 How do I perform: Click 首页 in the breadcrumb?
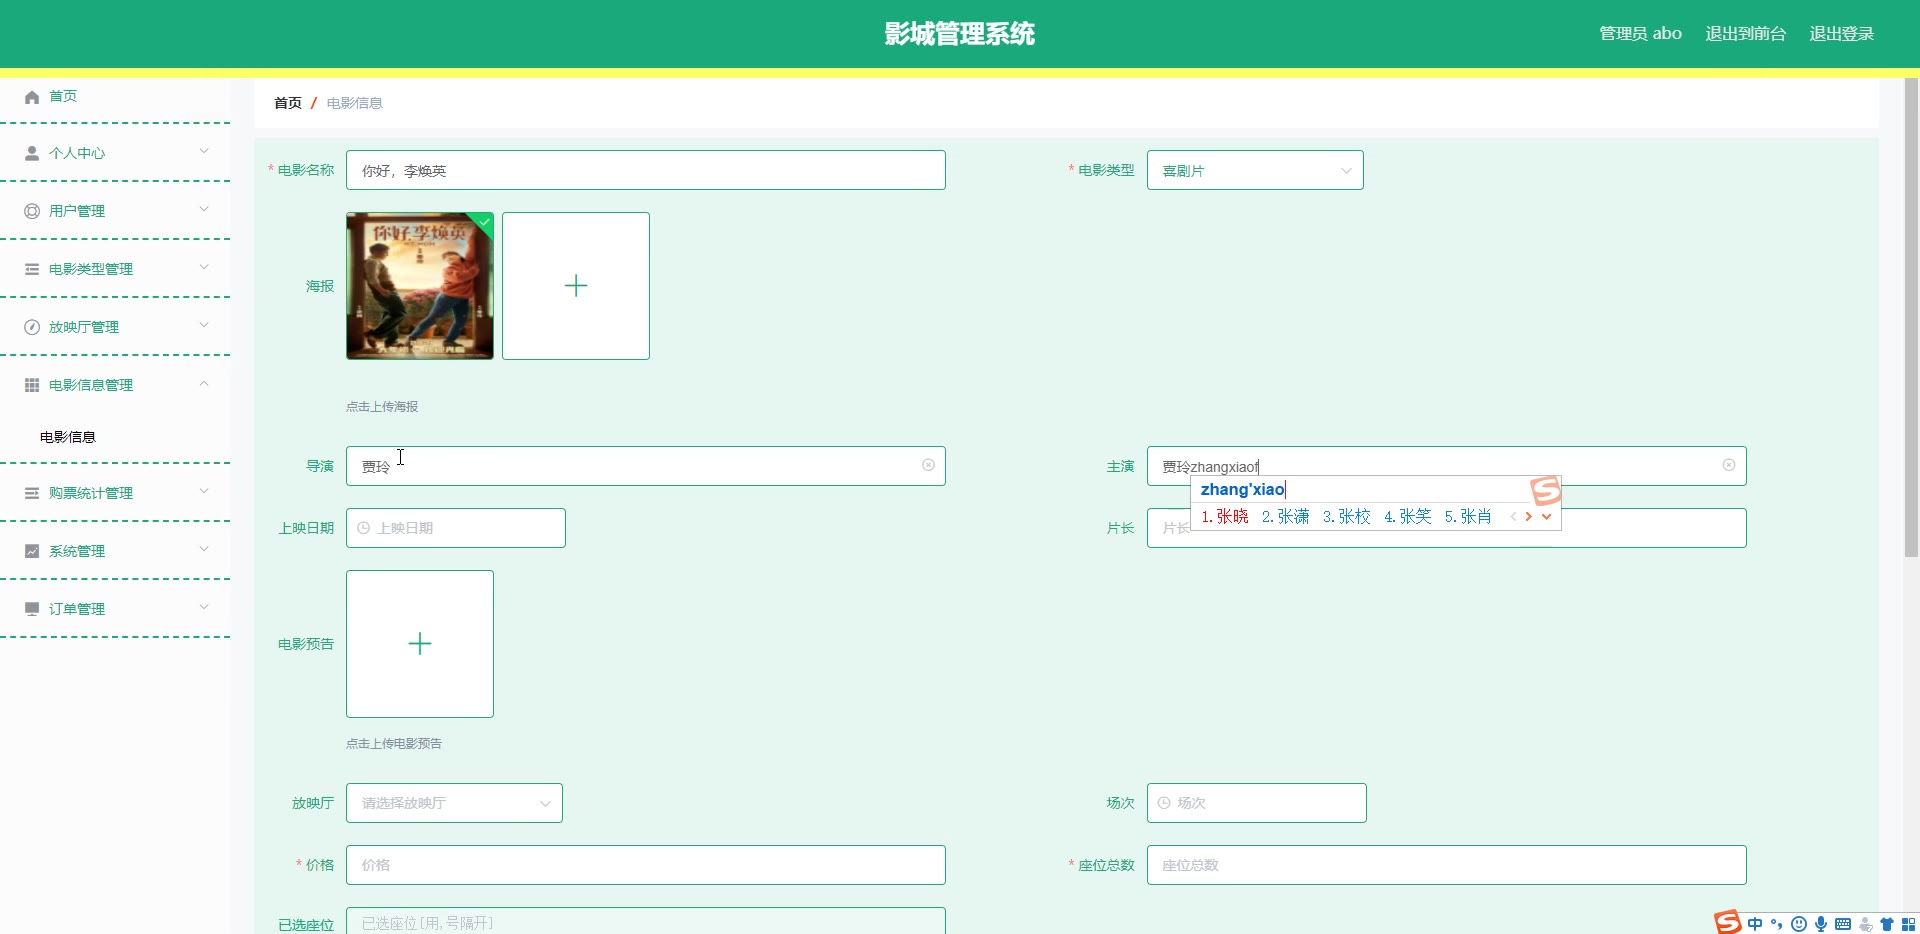288,103
